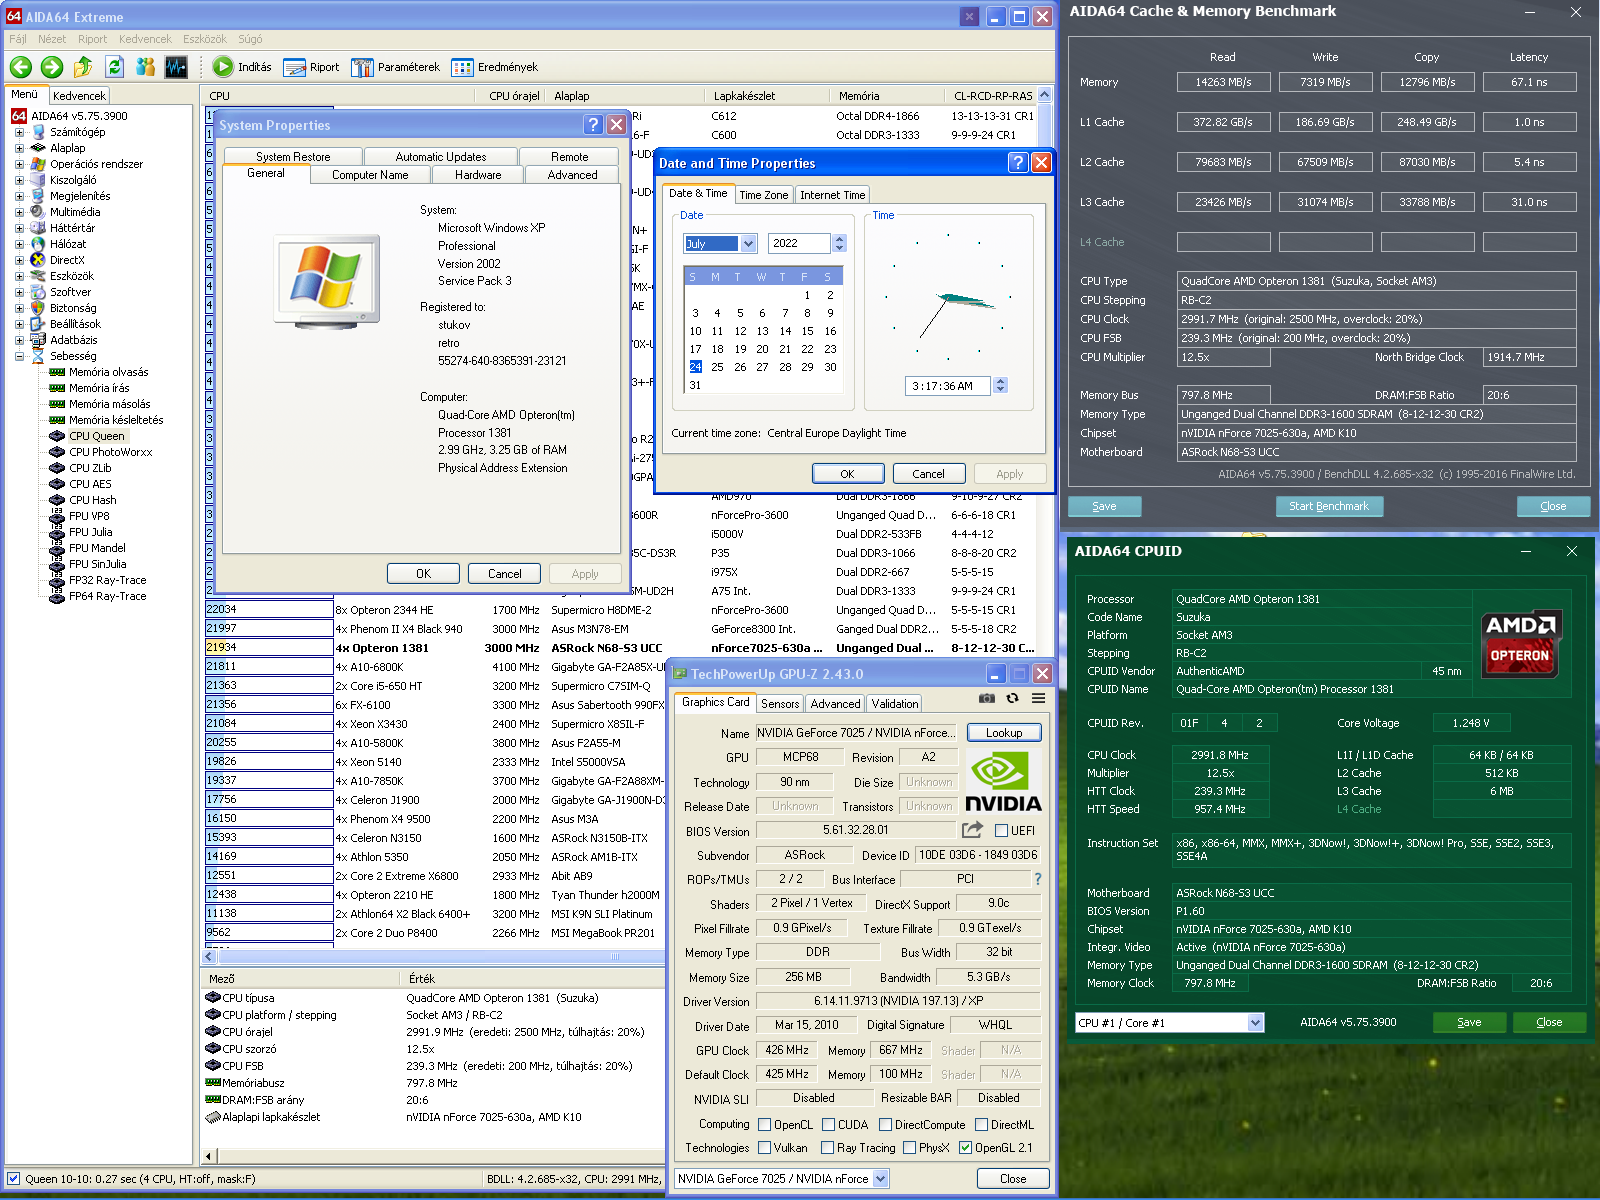Image resolution: width=1600 pixels, height=1200 pixels.
Task: Expand the Alaplap tree node
Action: pos(19,148)
